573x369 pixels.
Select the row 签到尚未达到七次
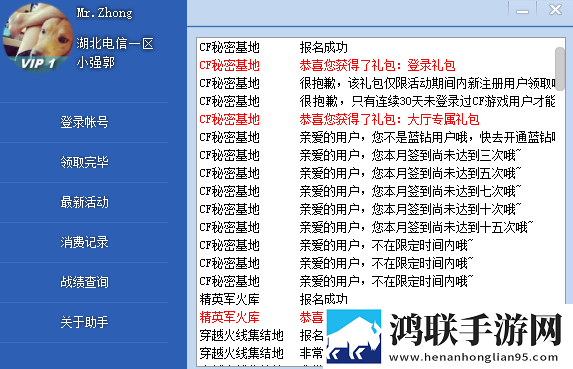coord(376,191)
